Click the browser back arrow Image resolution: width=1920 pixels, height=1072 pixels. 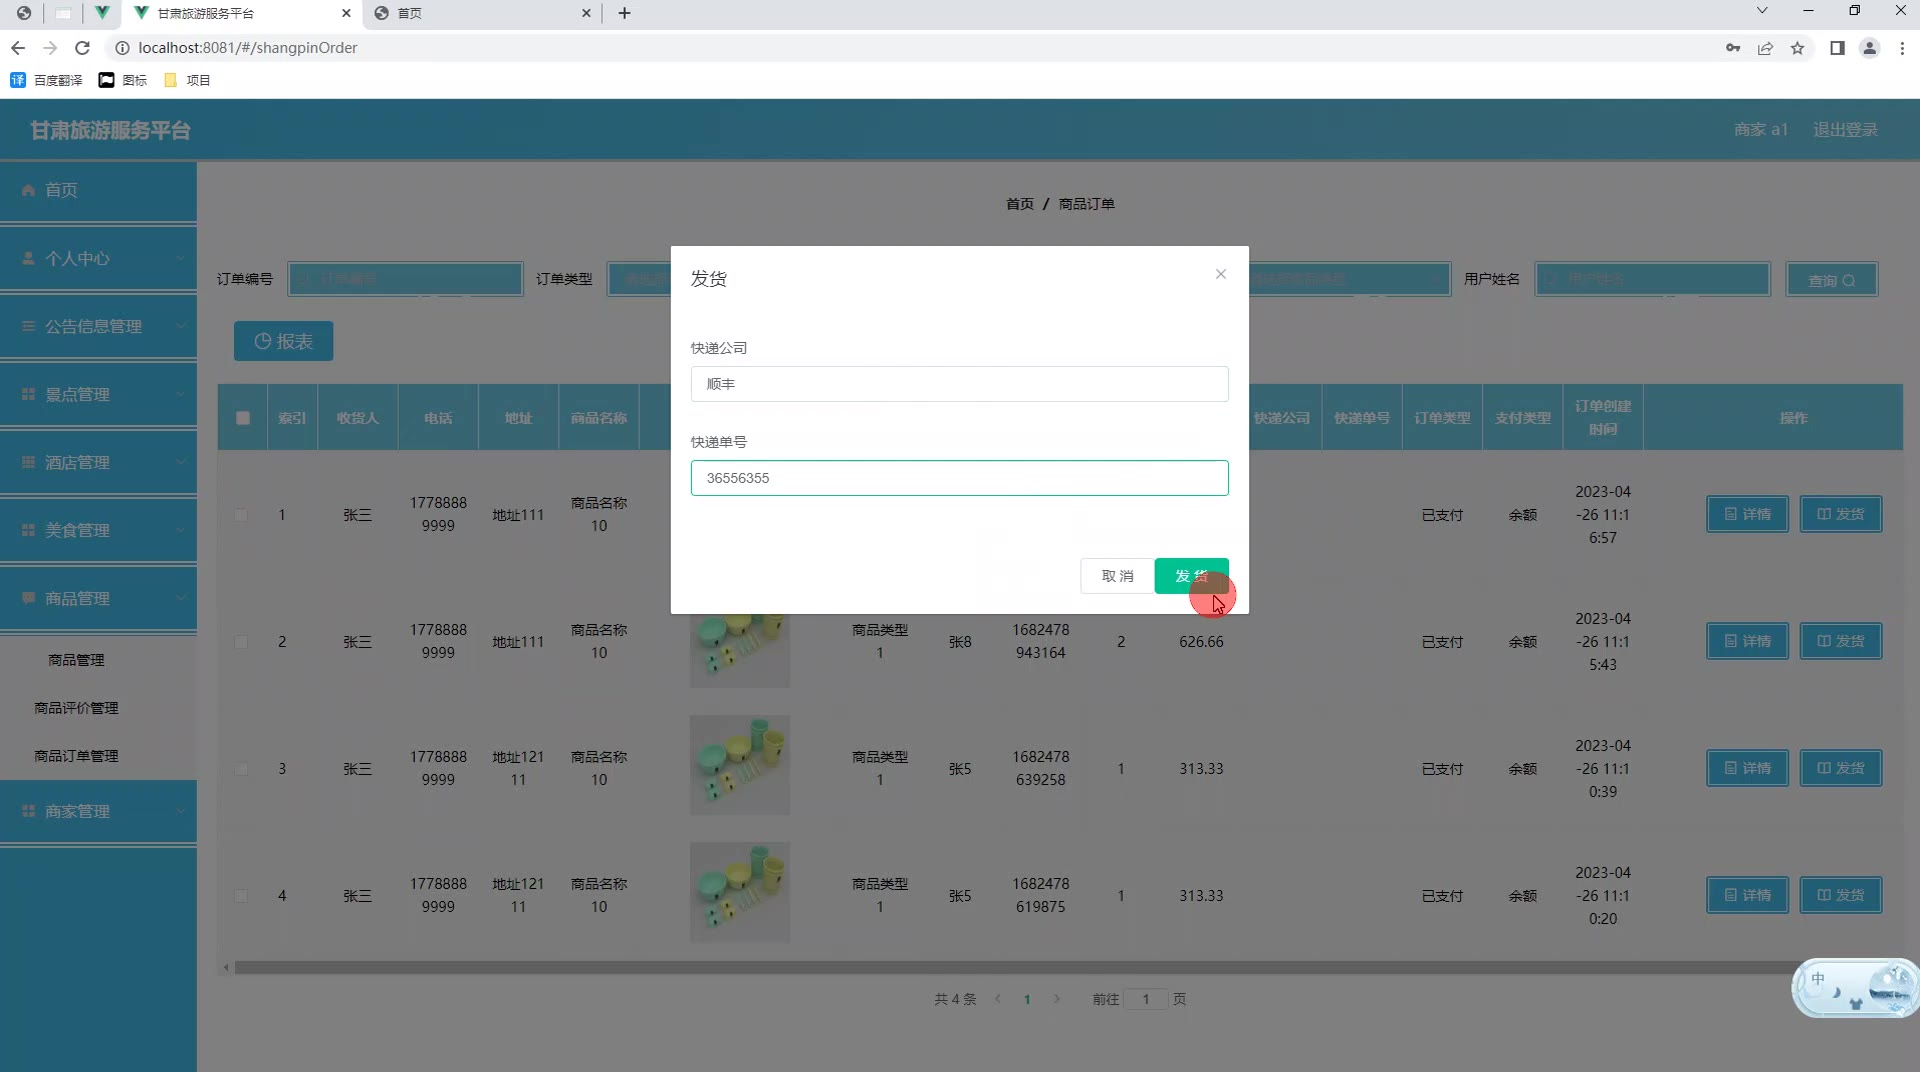click(18, 48)
